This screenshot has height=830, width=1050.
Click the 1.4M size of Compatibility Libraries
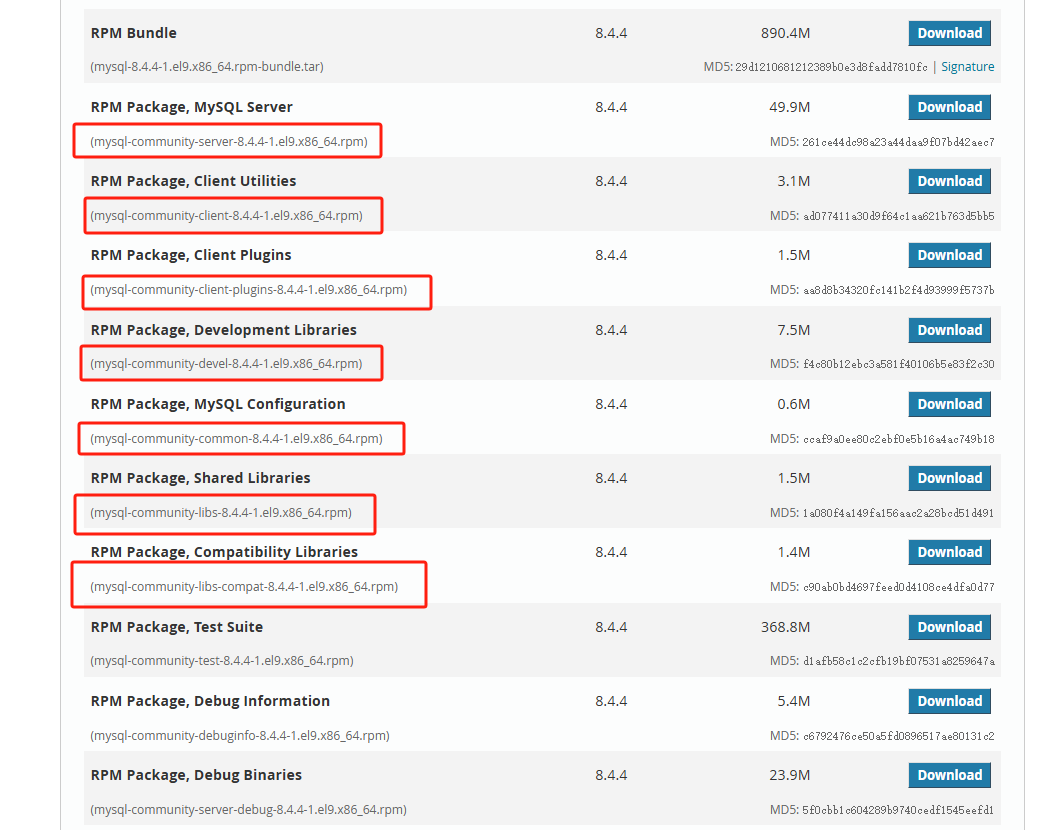pyautogui.click(x=794, y=552)
